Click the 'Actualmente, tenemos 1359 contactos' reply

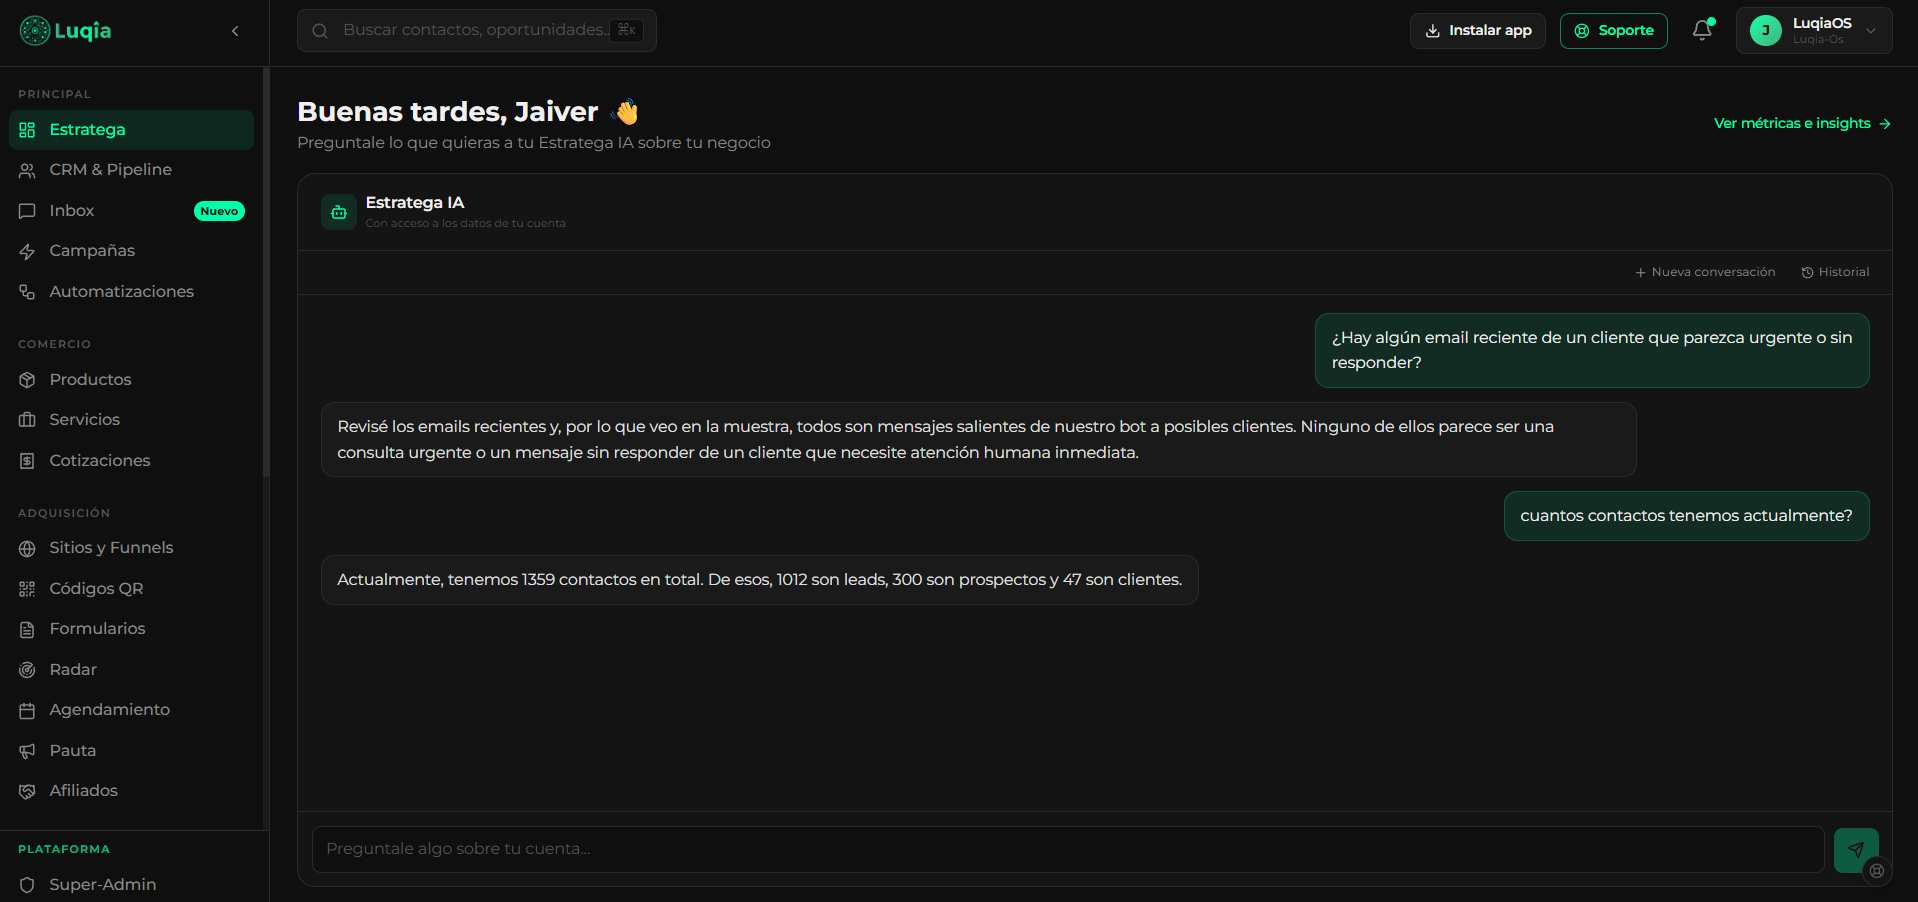[x=759, y=580]
